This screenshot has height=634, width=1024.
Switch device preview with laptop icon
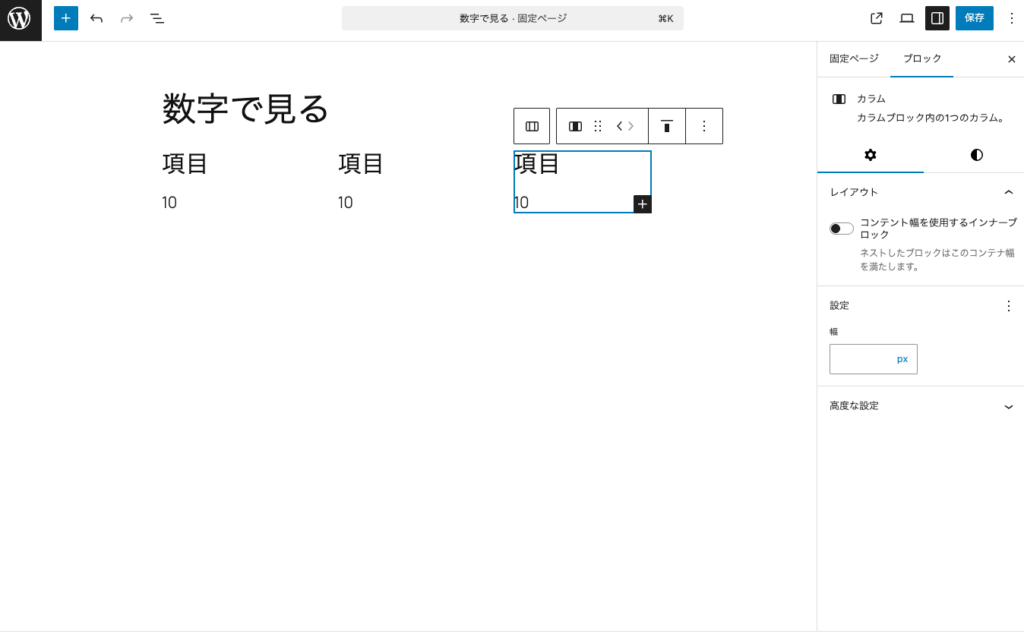(x=907, y=18)
